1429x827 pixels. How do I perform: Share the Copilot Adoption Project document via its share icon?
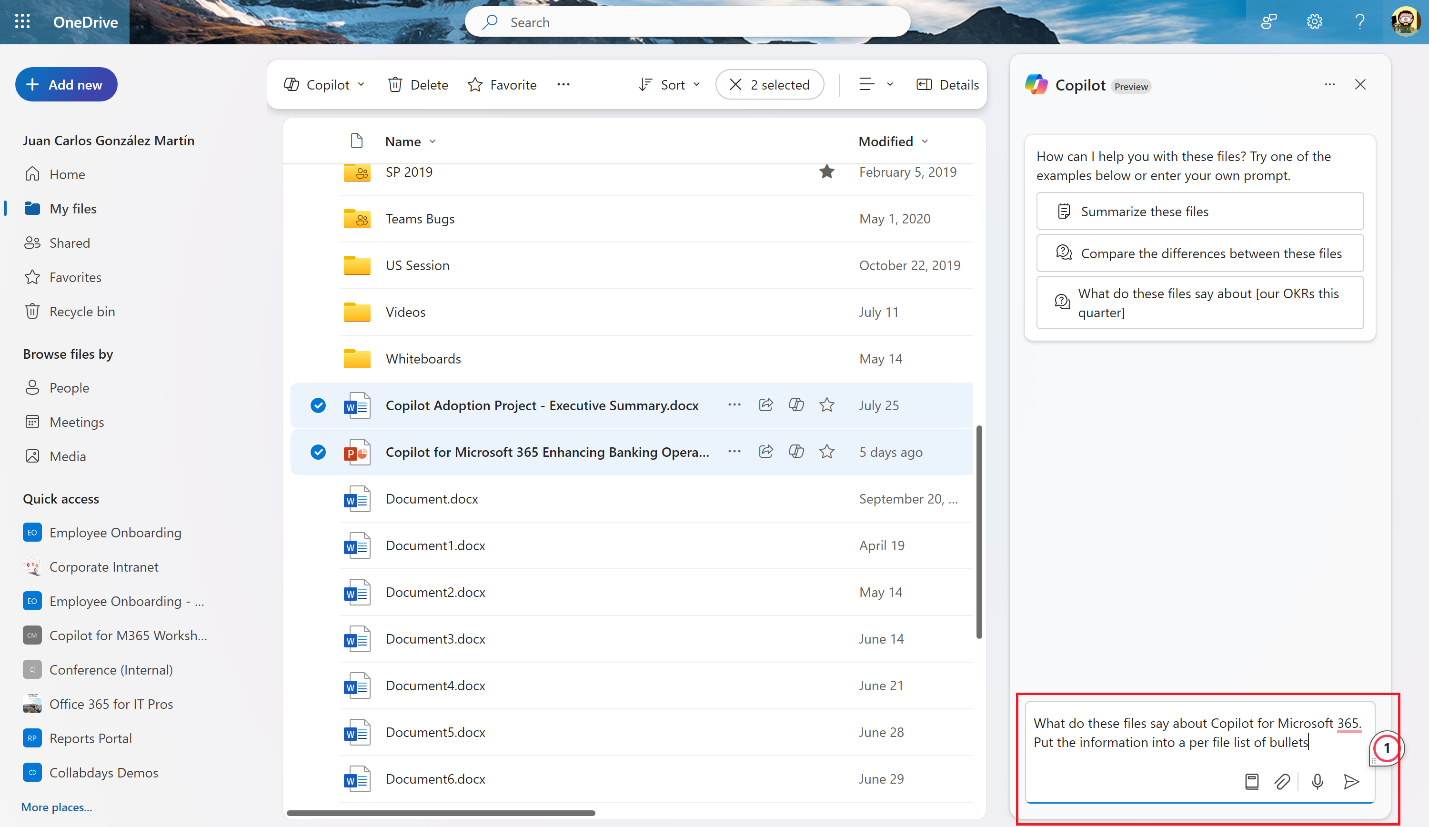pyautogui.click(x=765, y=404)
